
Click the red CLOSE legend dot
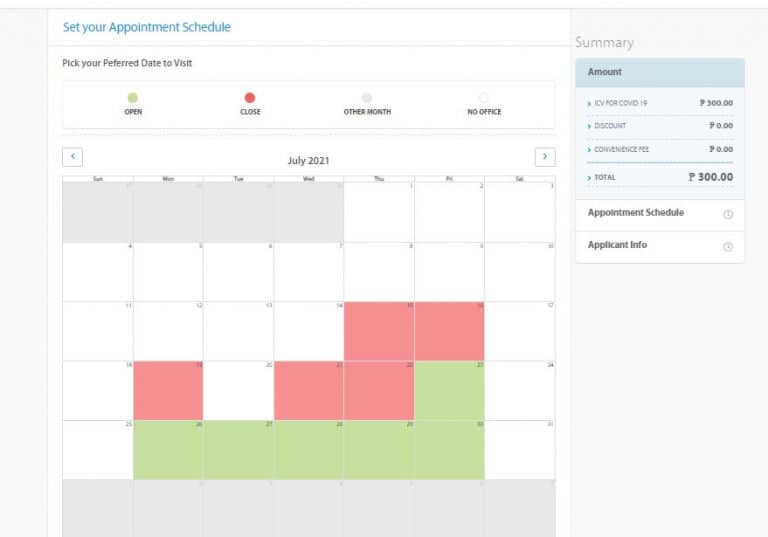(250, 98)
